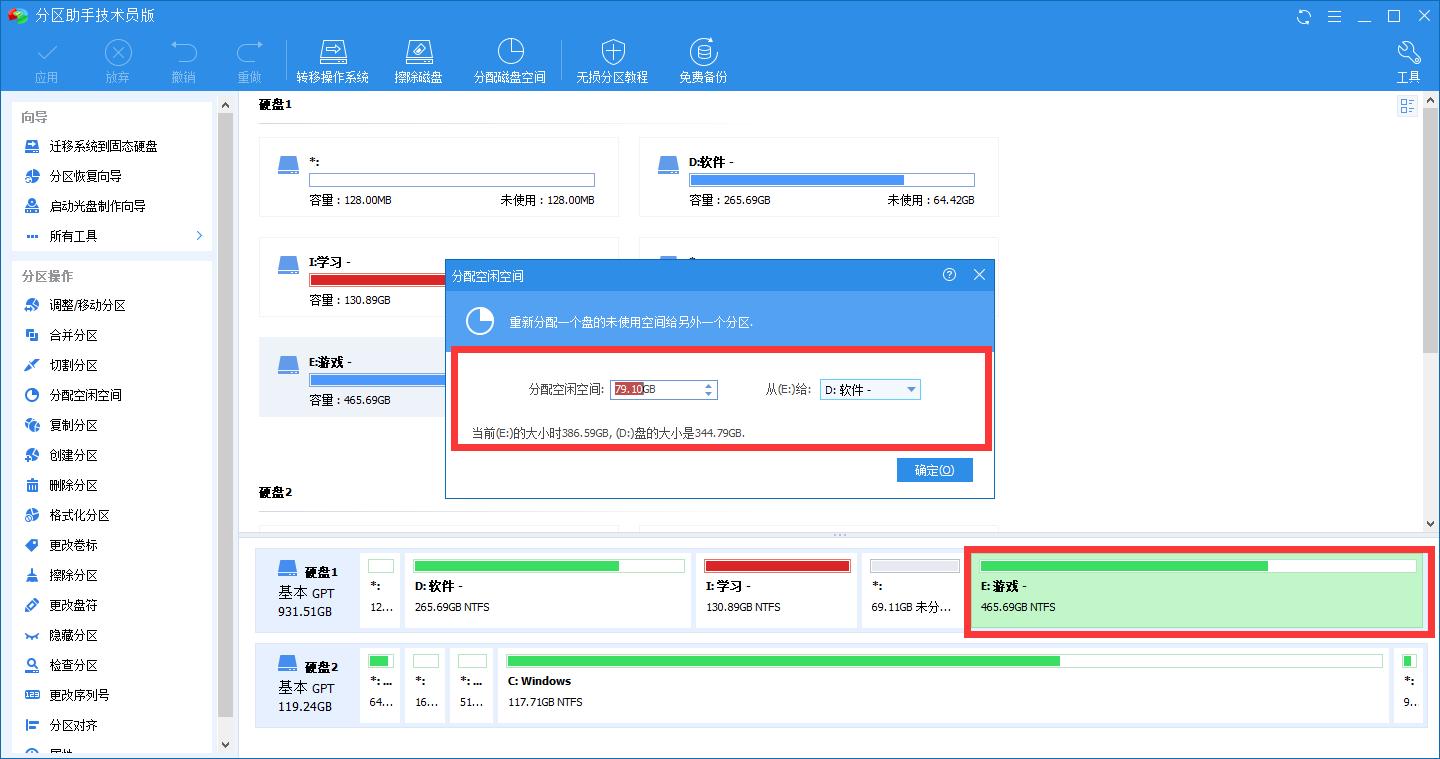
Task: Click the help icon on the dialog
Action: pos(948,274)
